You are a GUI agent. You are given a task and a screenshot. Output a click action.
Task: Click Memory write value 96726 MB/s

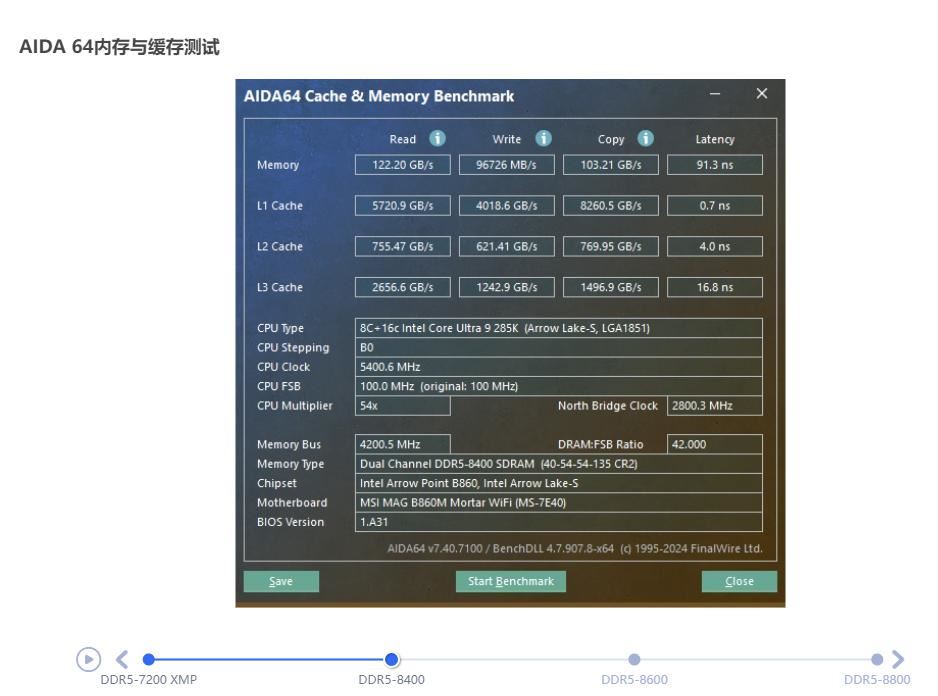click(507, 165)
